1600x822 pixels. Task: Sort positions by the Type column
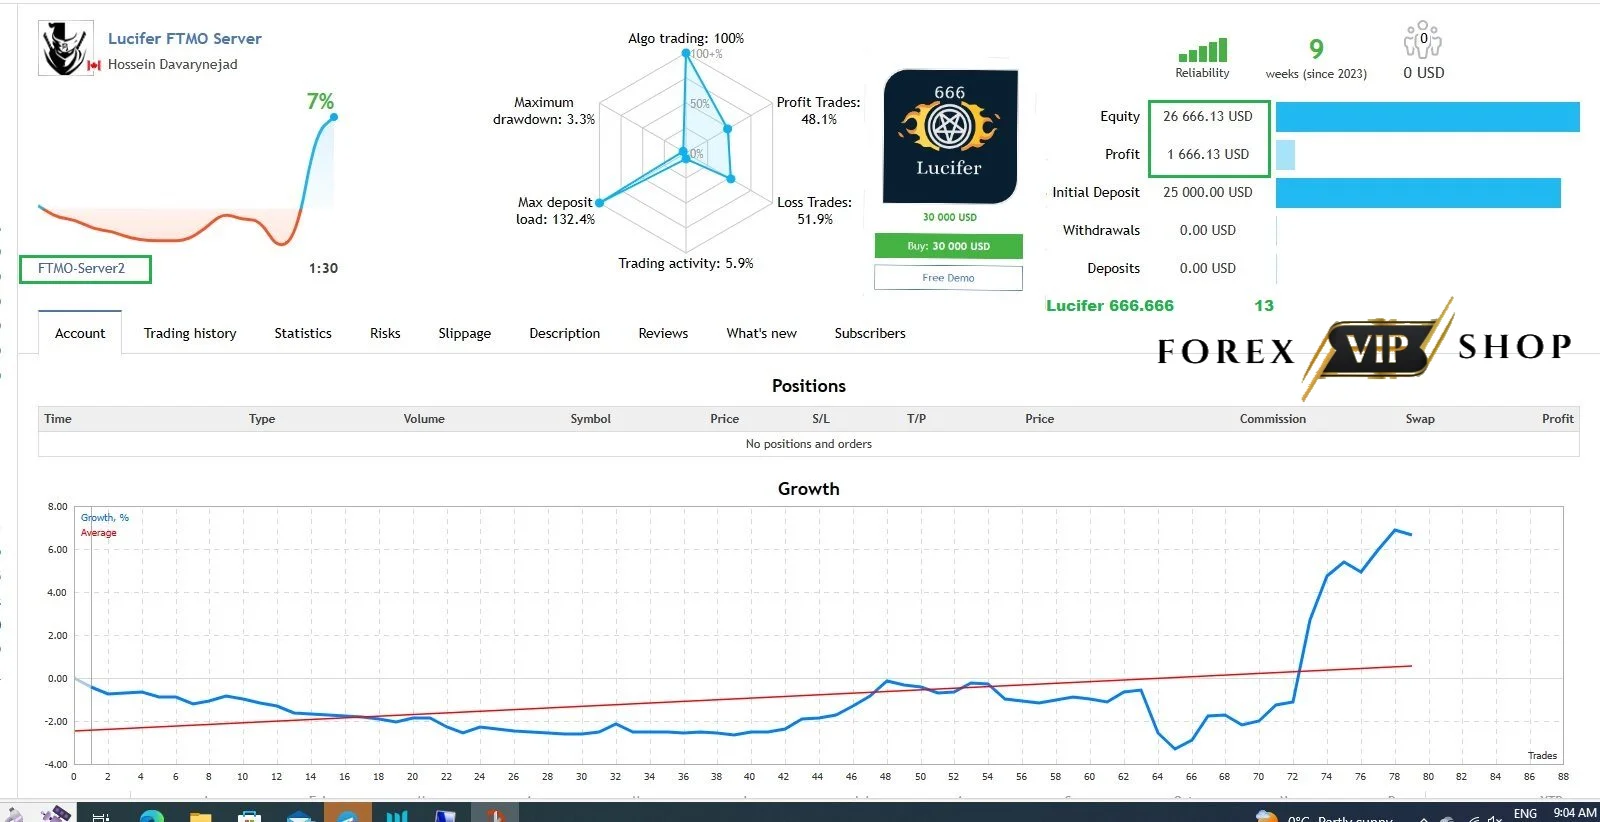point(262,419)
